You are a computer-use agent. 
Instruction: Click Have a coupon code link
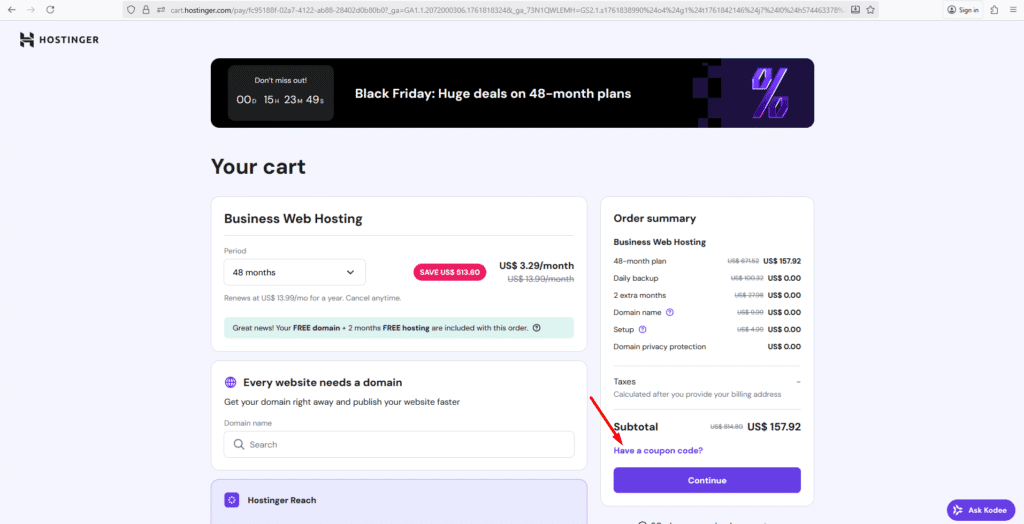pyautogui.click(x=658, y=451)
